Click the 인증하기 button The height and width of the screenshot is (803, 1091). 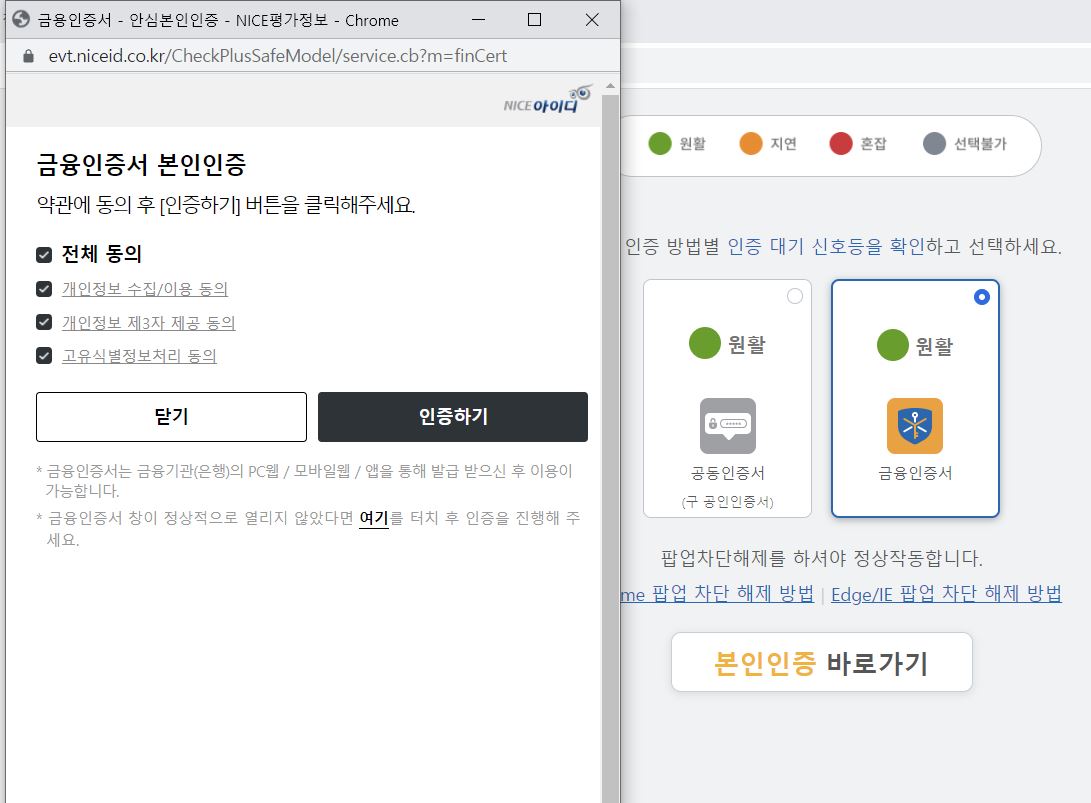[x=453, y=417]
